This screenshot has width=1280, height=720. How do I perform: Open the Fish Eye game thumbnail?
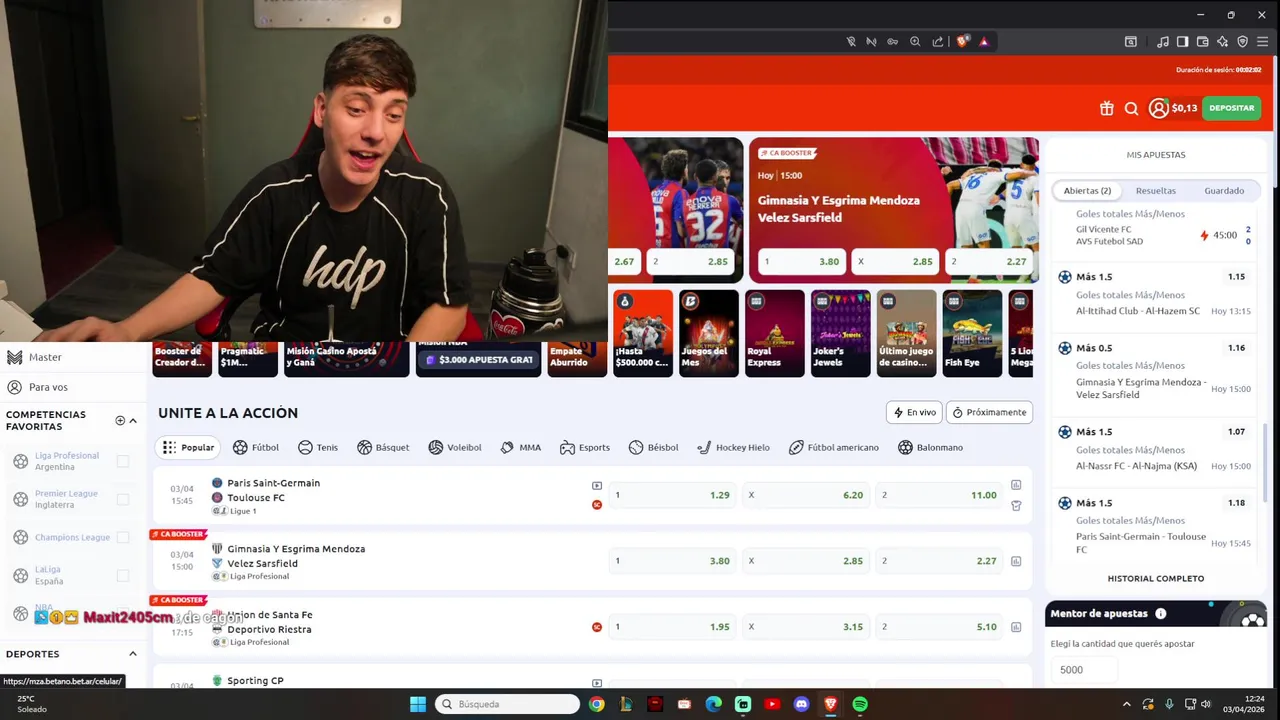tap(972, 333)
